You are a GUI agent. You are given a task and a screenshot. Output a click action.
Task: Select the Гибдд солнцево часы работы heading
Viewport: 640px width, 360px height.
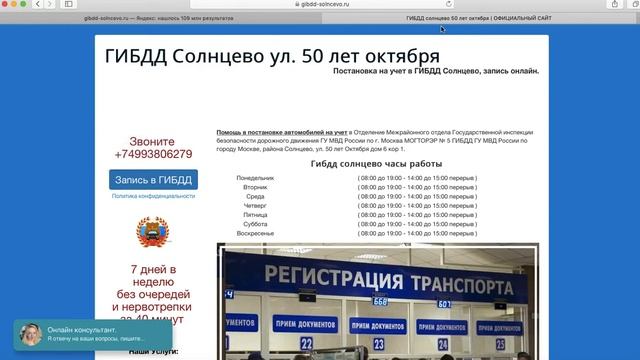376,164
